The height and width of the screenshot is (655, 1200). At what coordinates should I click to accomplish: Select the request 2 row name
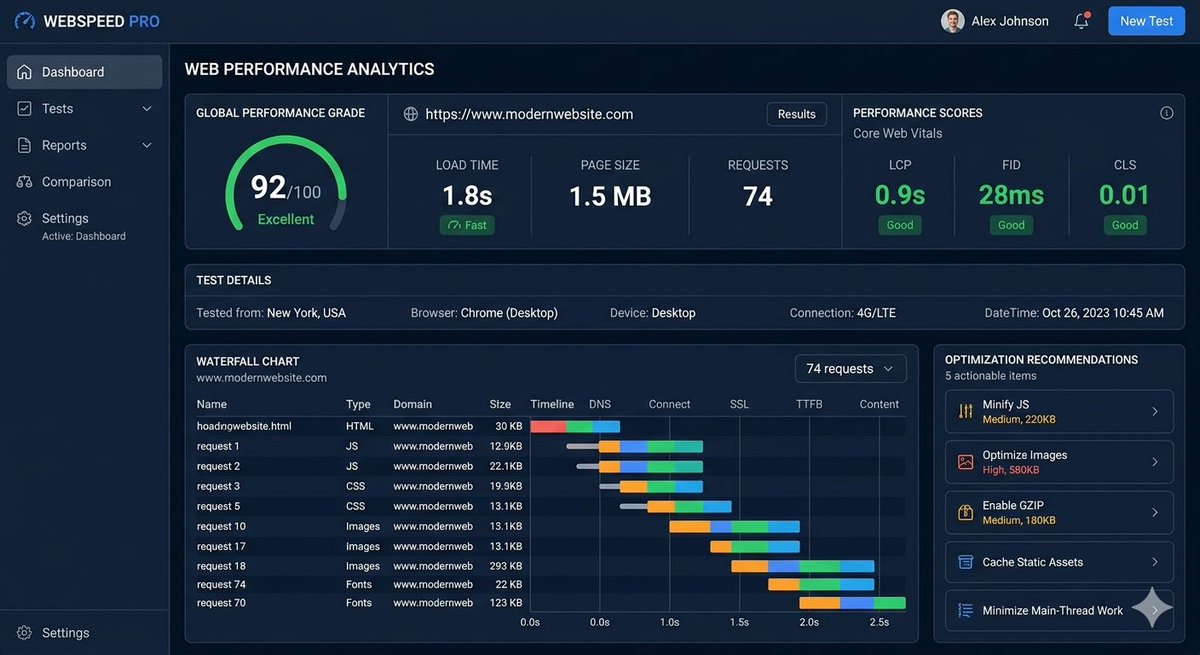218,466
